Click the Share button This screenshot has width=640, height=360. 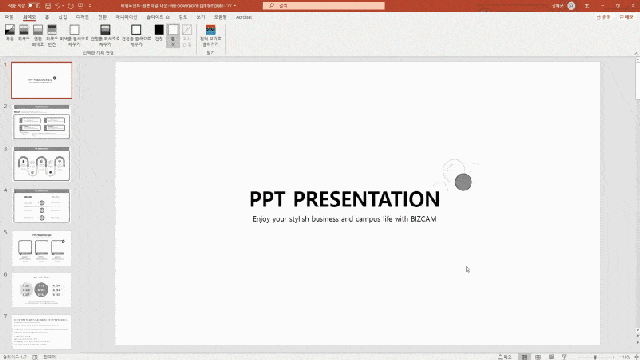603,17
